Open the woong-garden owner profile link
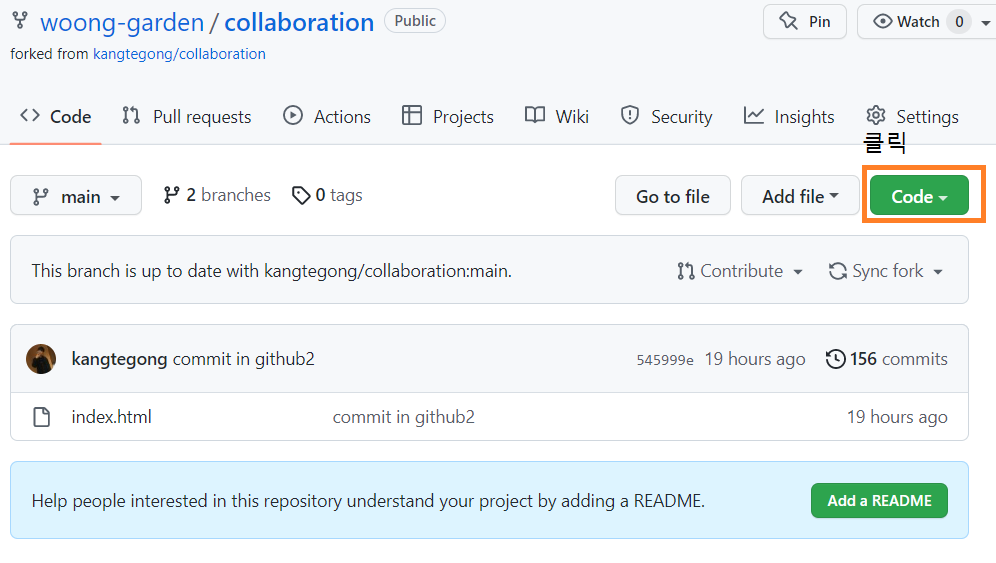The image size is (996, 563). tap(122, 22)
